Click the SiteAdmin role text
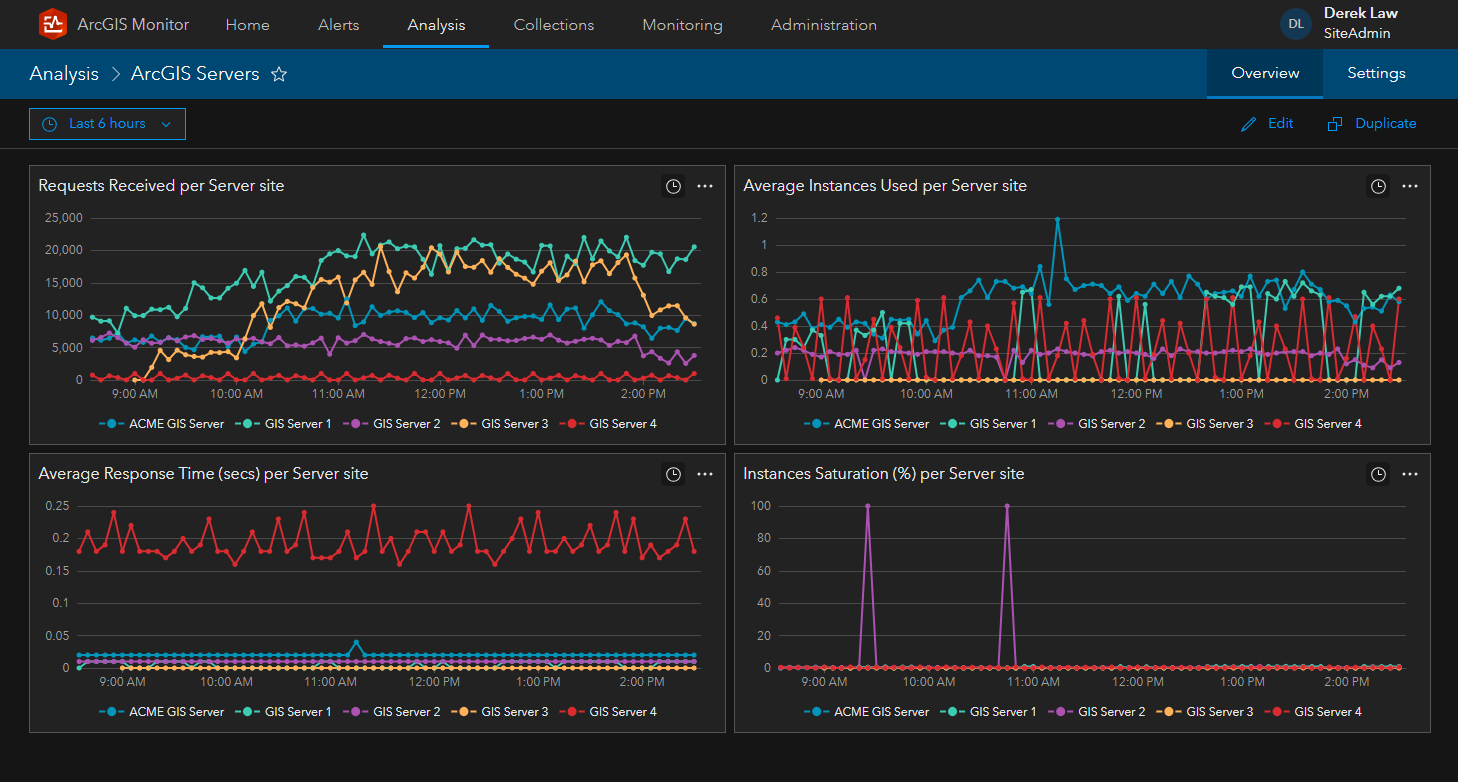Screen dimensions: 1458x782 tap(1357, 33)
